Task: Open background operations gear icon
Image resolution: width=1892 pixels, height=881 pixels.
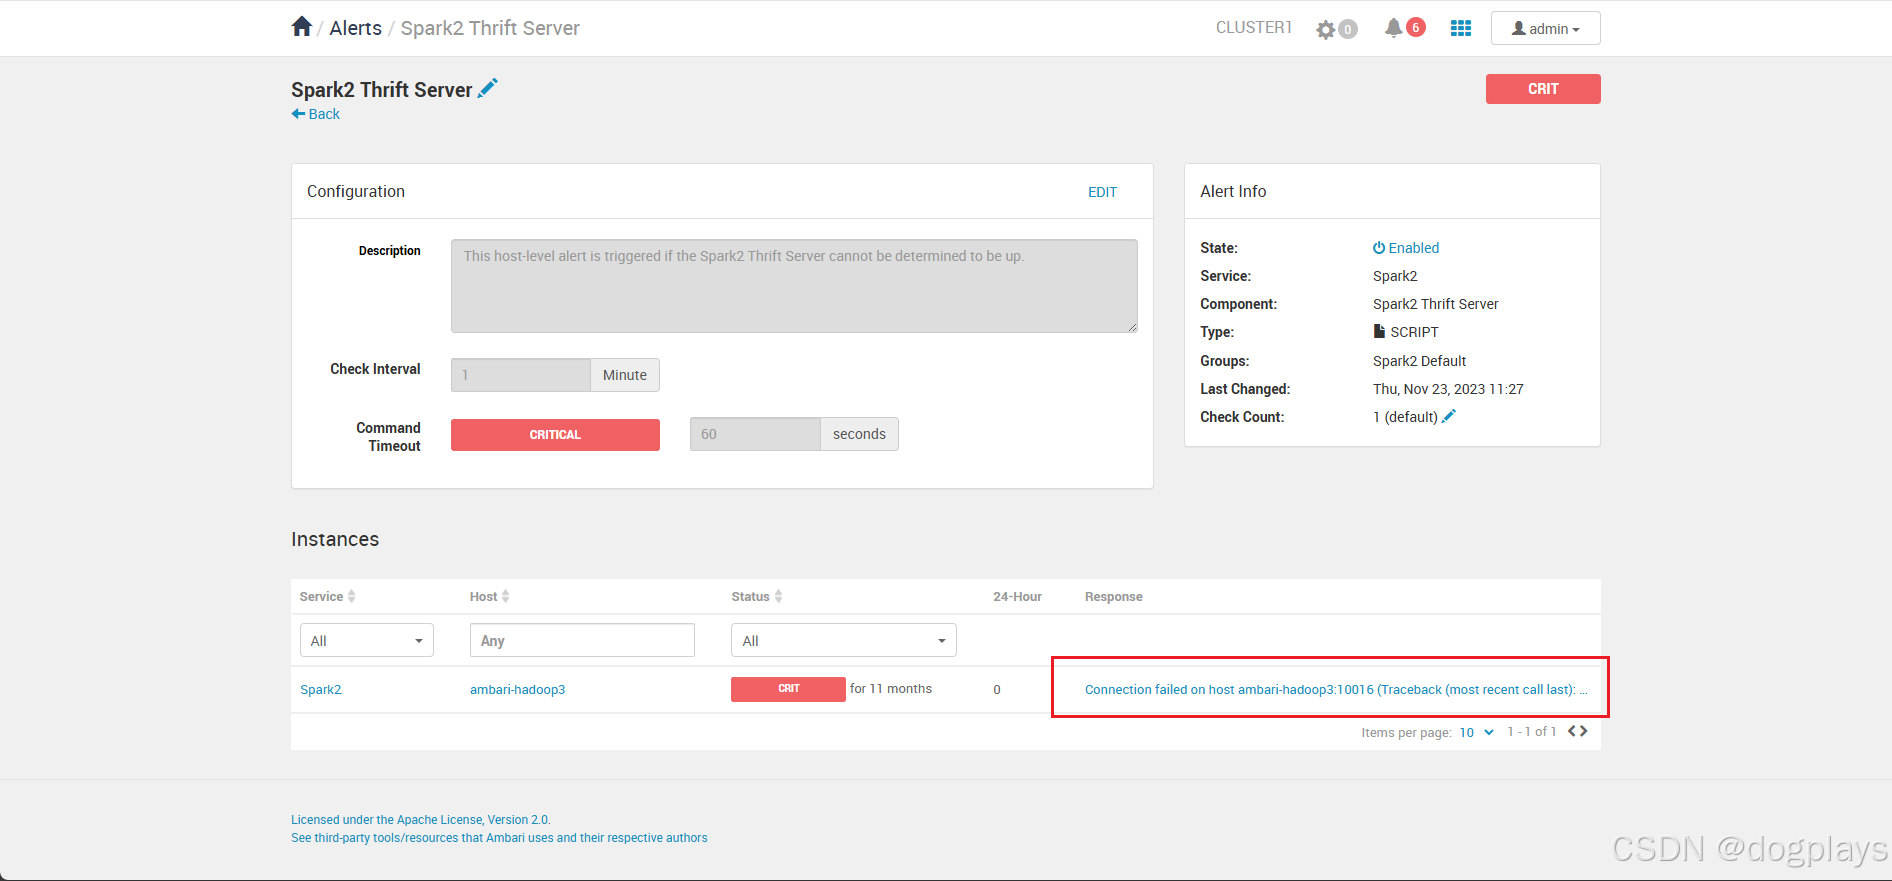Action: click(x=1326, y=29)
